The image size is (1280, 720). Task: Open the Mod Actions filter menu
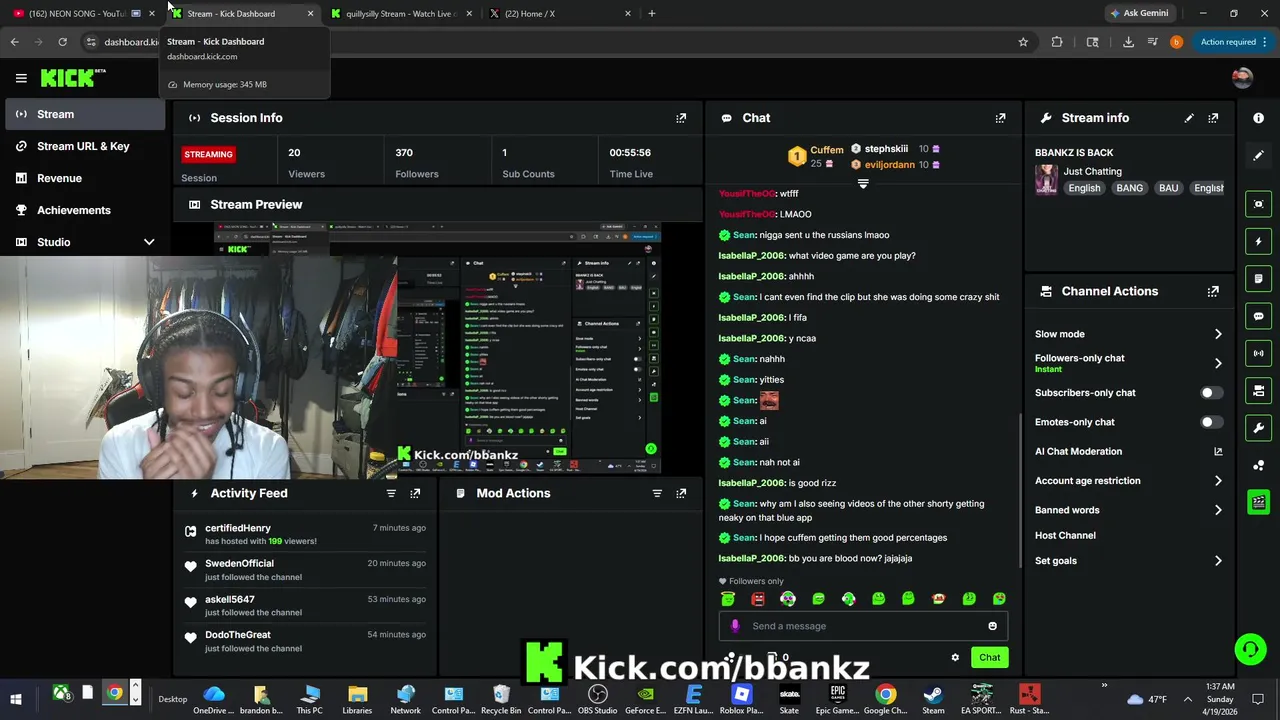[657, 493]
